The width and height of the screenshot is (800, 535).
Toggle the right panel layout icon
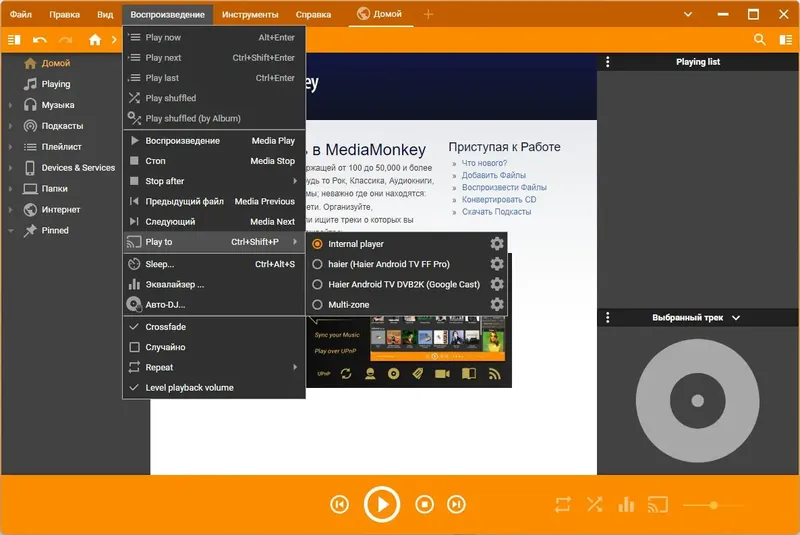click(x=786, y=39)
